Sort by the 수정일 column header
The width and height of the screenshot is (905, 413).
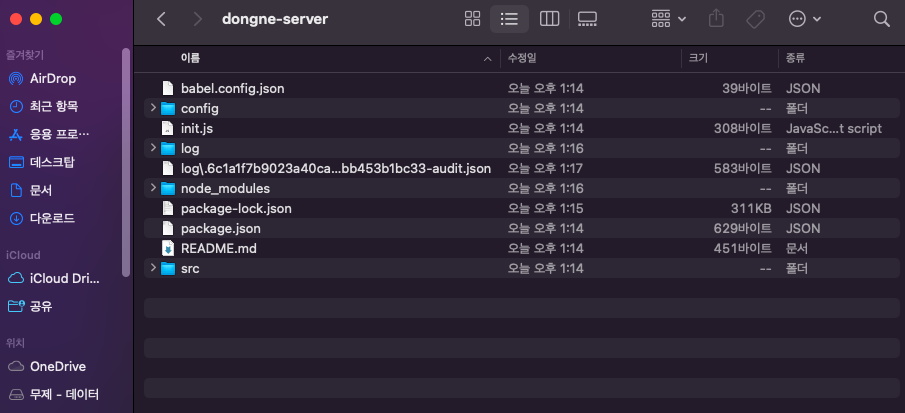pos(522,58)
